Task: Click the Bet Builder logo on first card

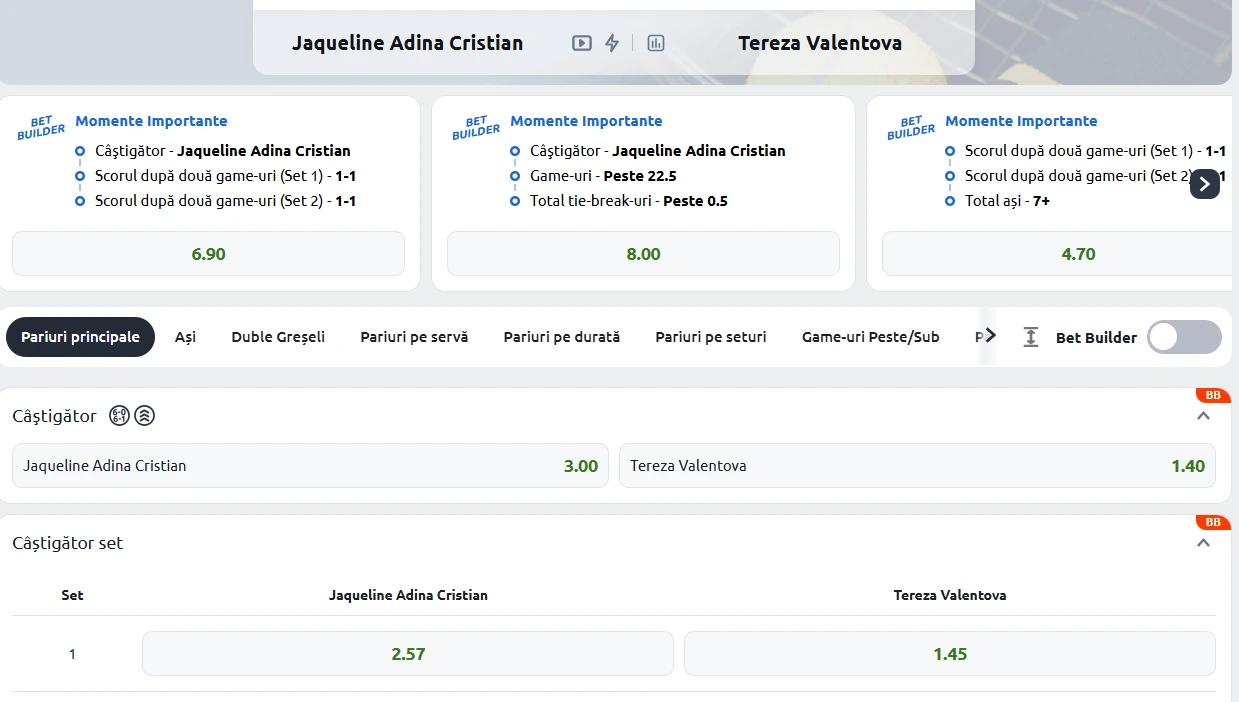Action: tap(41, 127)
